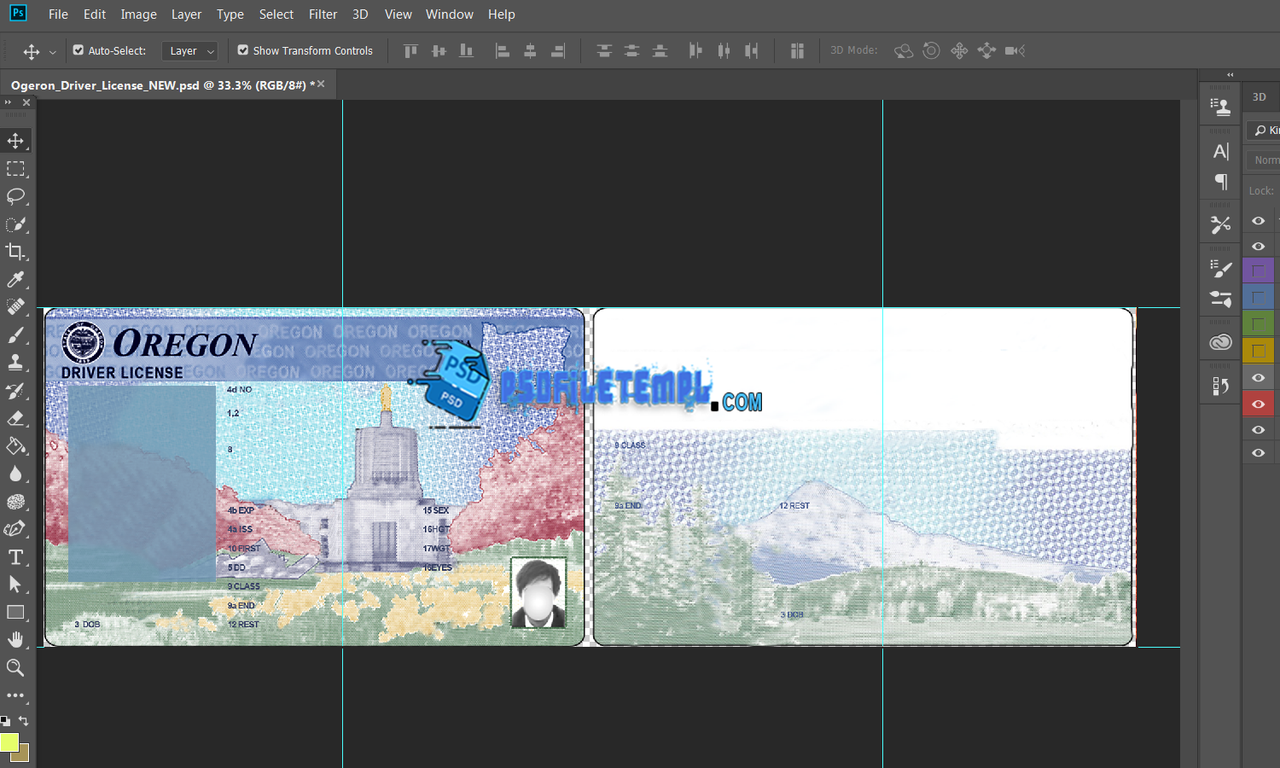1280x768 pixels.
Task: Select the Quick Selection tool
Action: click(16, 224)
